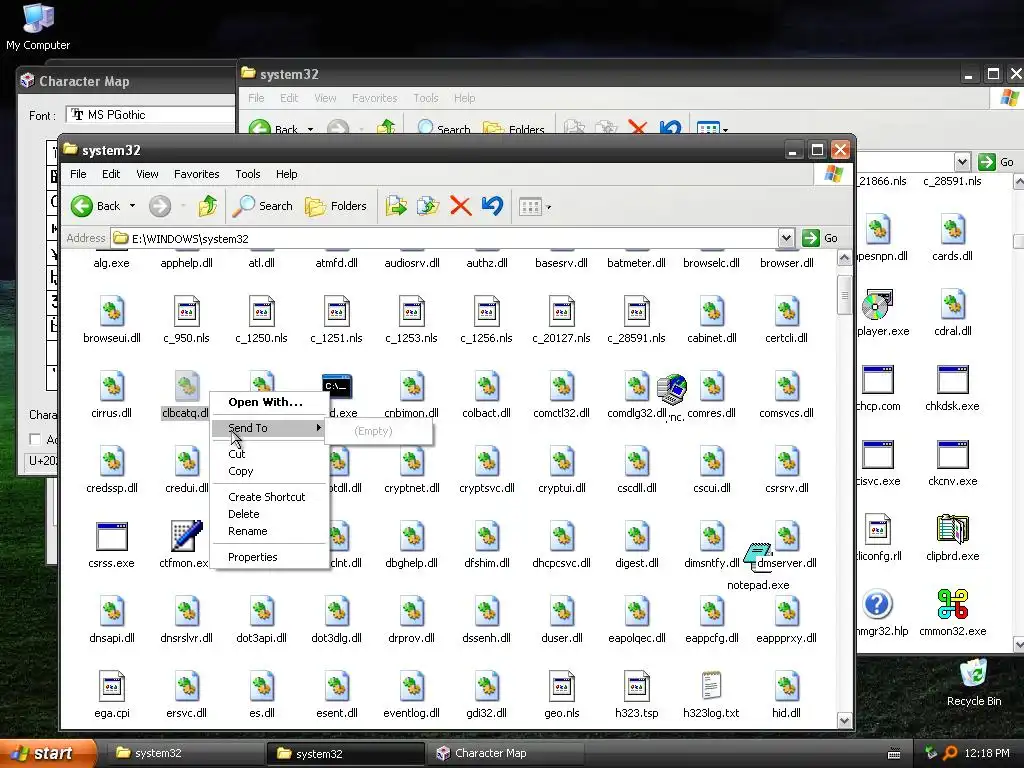Image resolution: width=1024 pixels, height=768 pixels.
Task: Select Send To in the context menu
Action: tap(269, 428)
